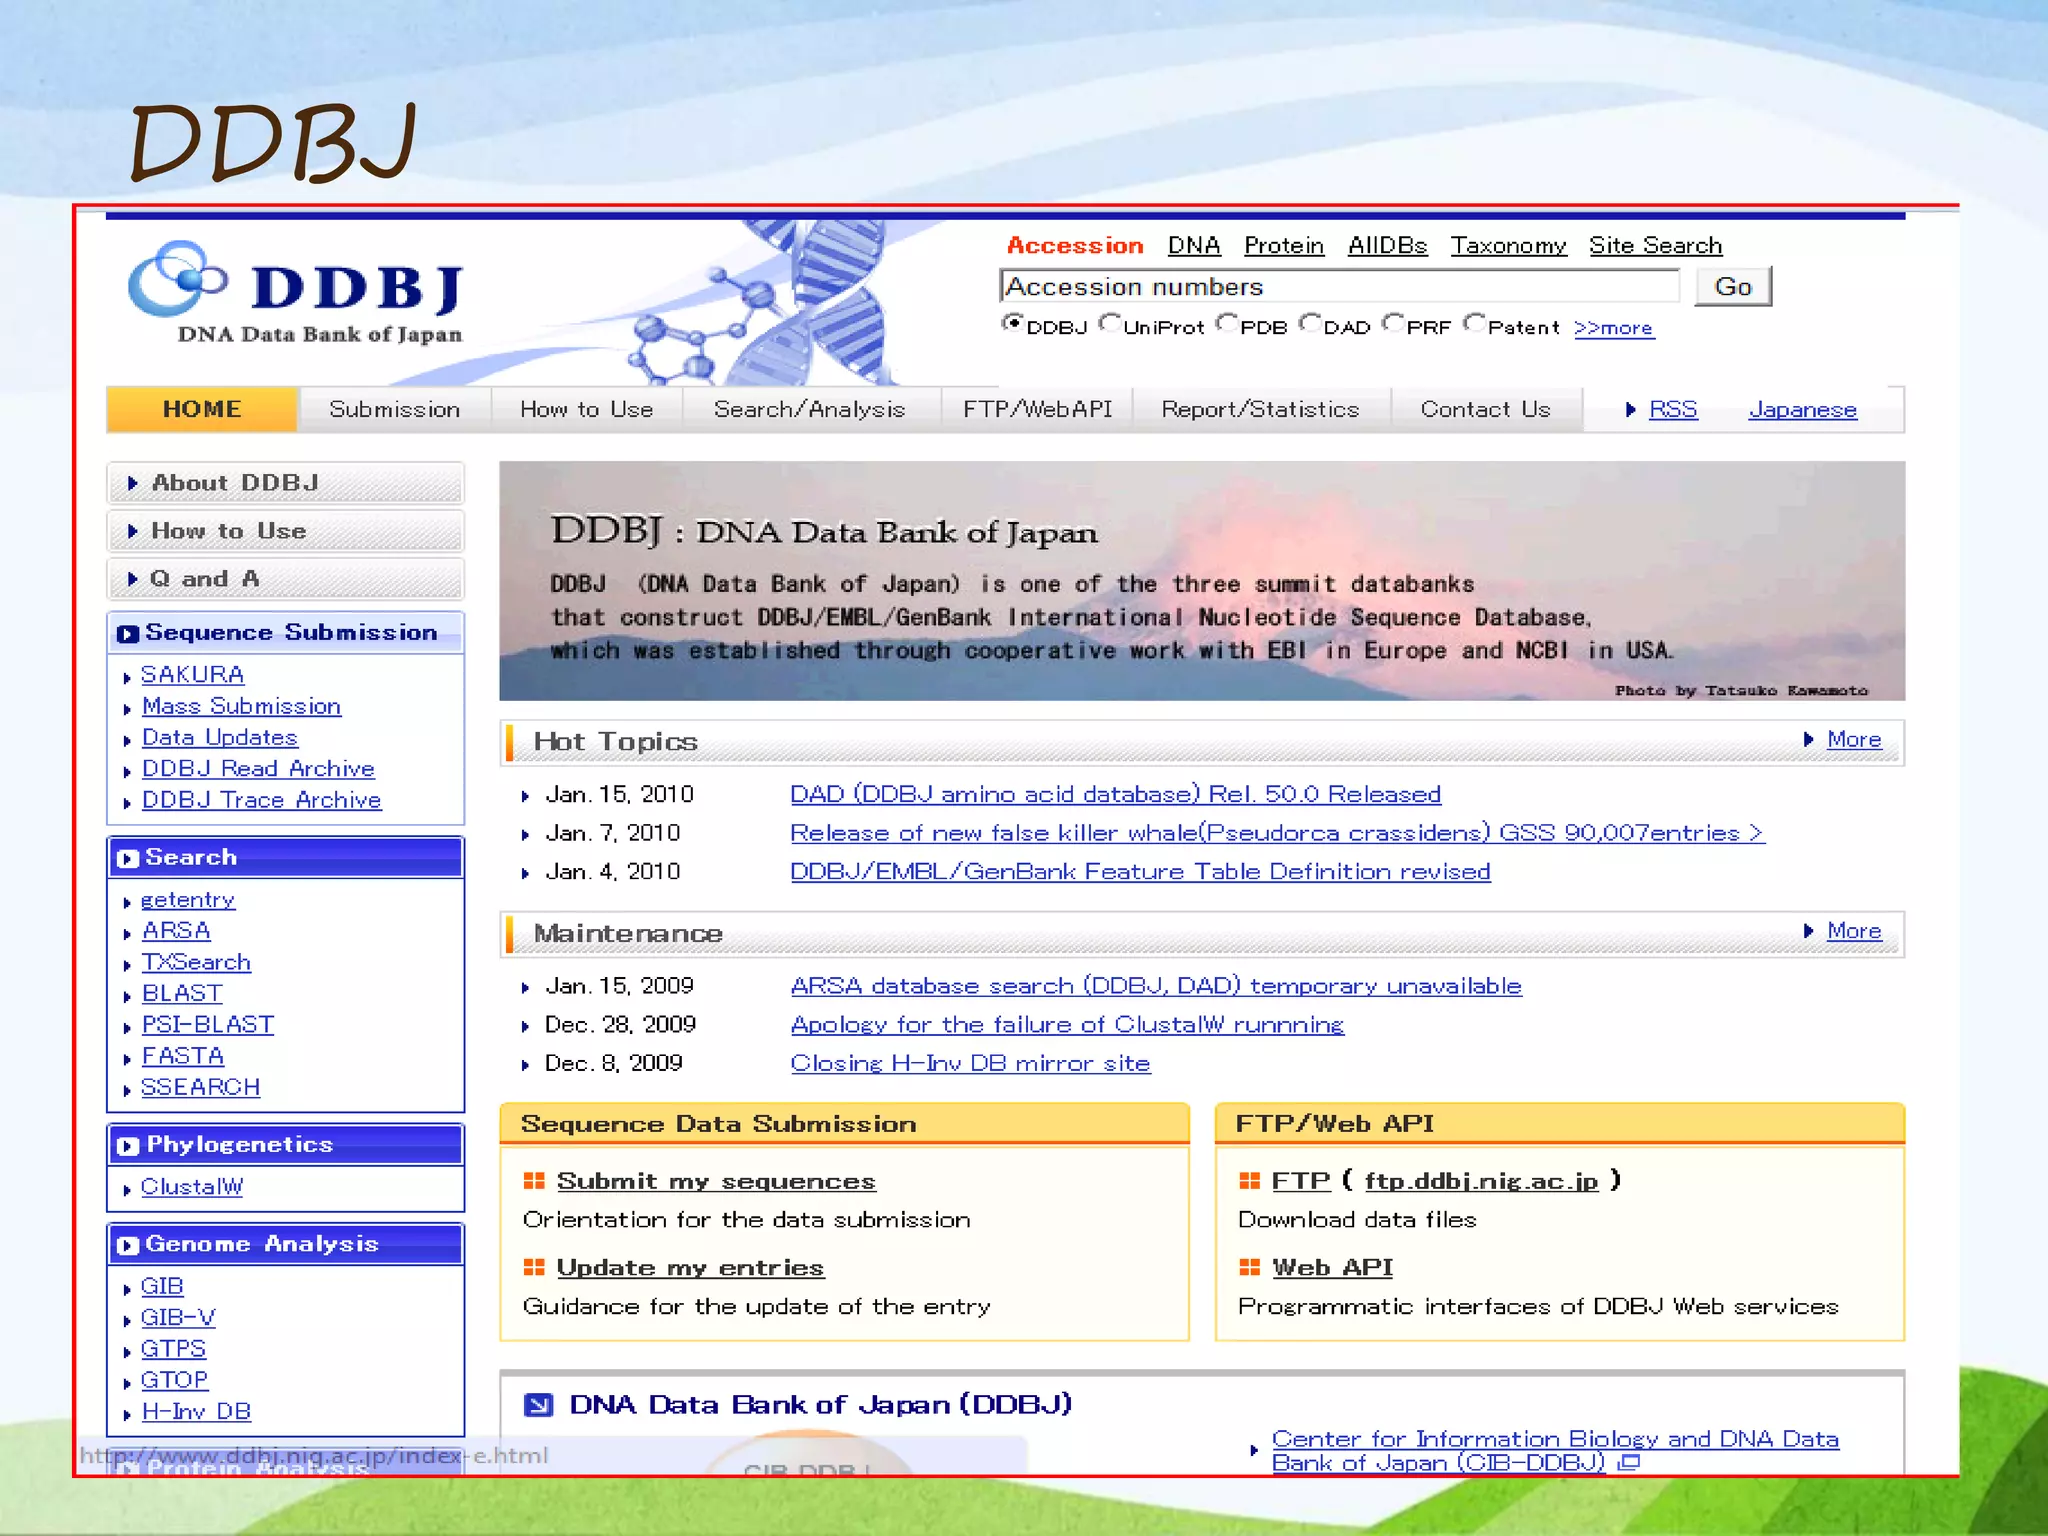Open the Closing H-Inv DB mirror site notice
Image resolution: width=2048 pixels, height=1536 pixels.
970,1063
